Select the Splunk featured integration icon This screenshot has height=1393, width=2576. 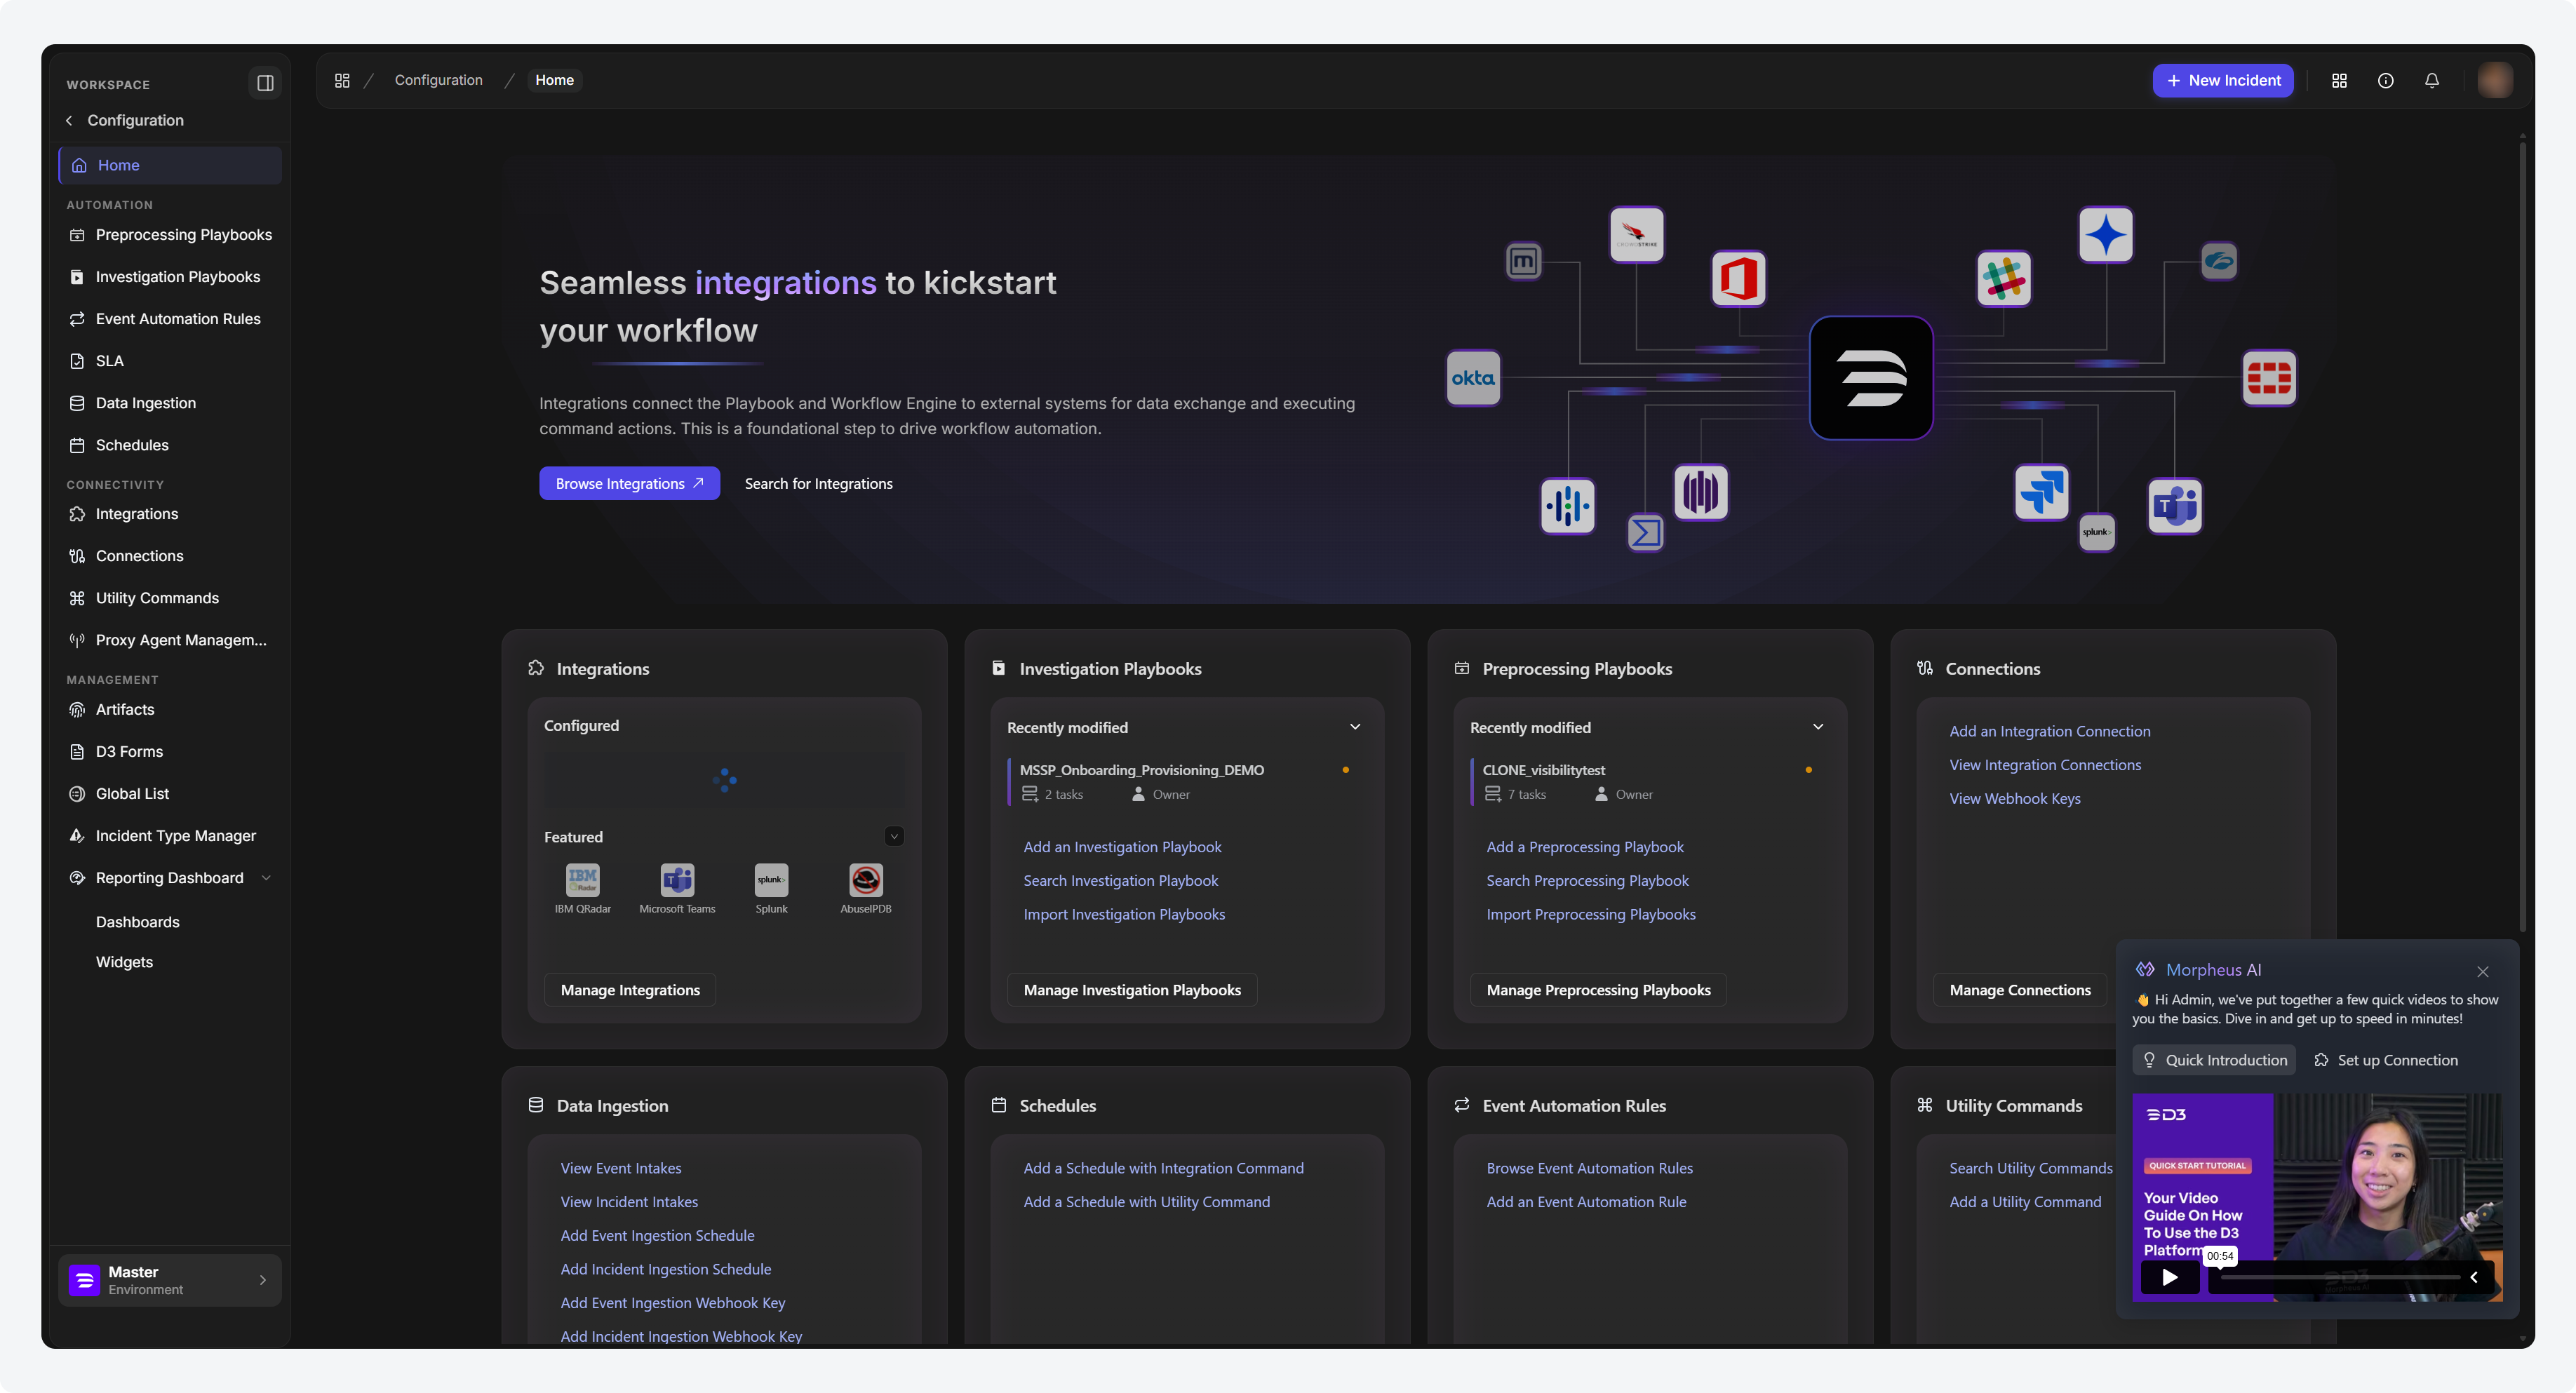(771, 880)
